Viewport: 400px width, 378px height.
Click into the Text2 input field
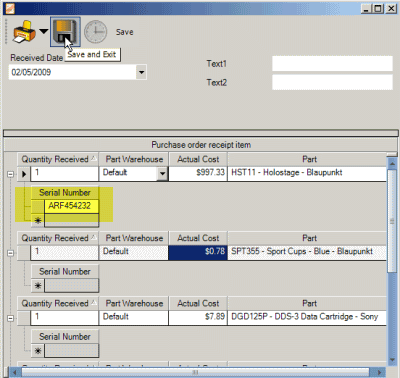pyautogui.click(x=332, y=82)
